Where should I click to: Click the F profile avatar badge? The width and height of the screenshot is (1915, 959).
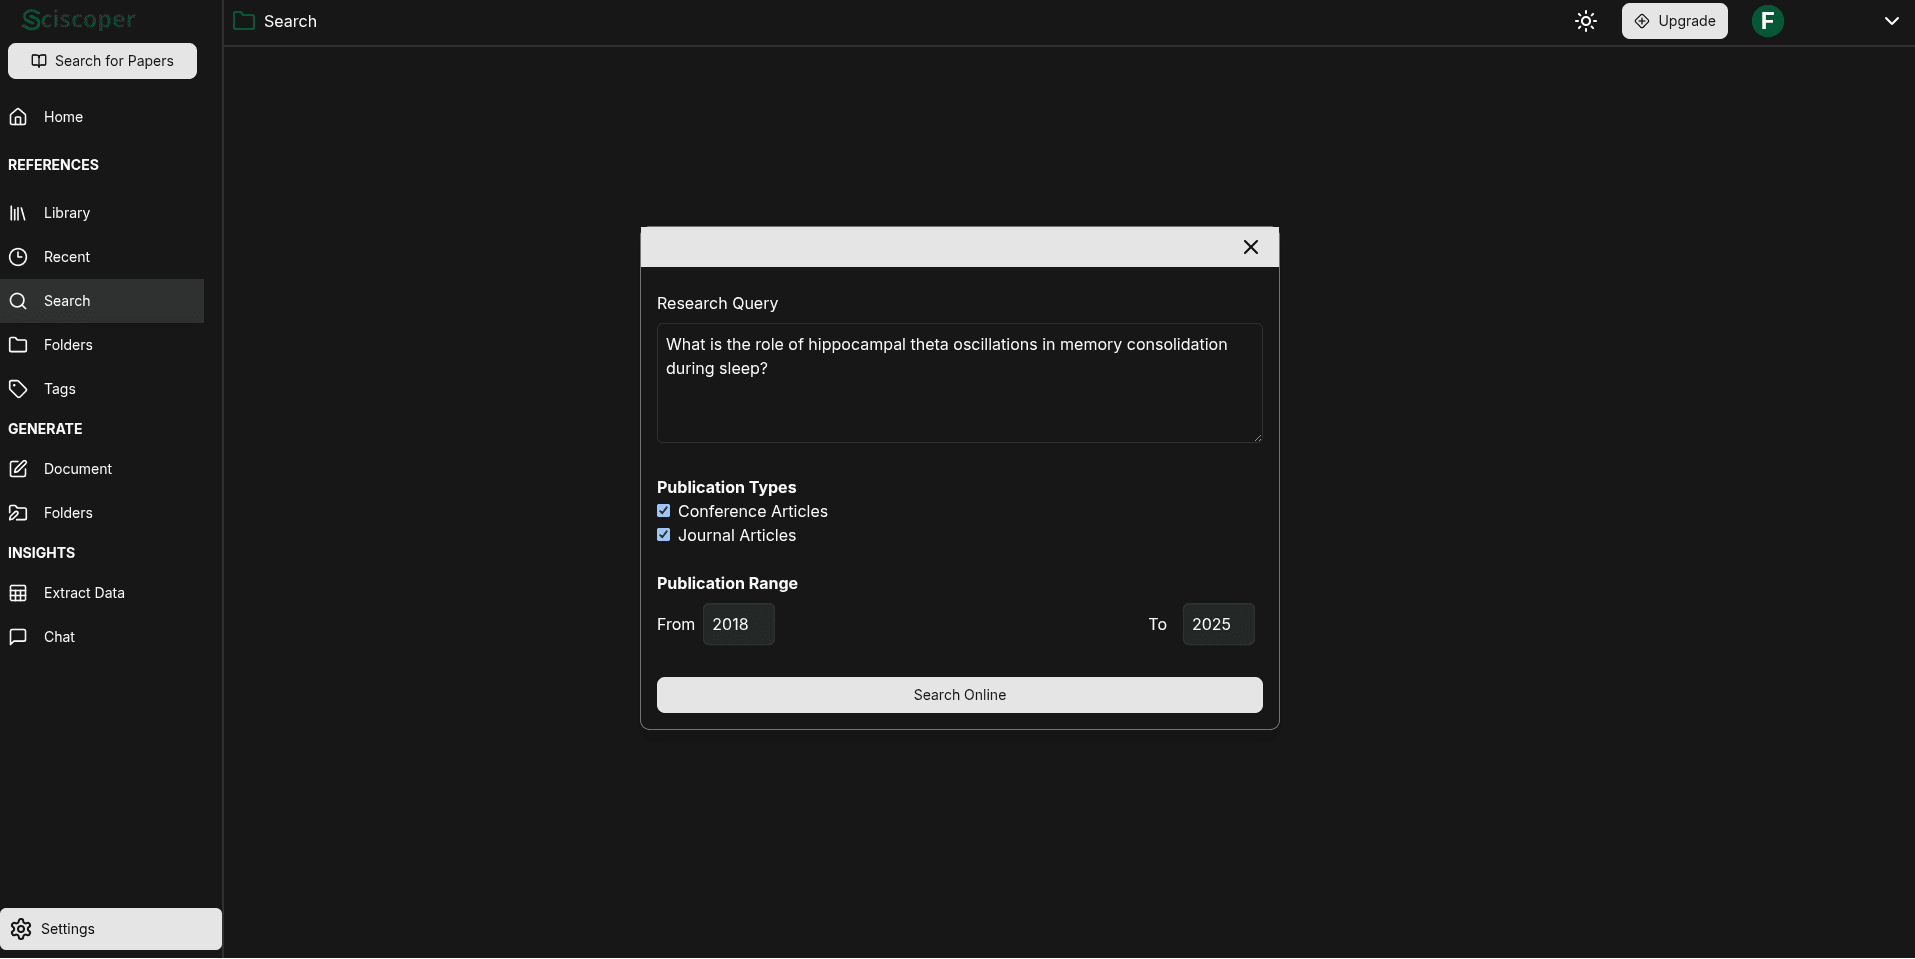pos(1767,20)
